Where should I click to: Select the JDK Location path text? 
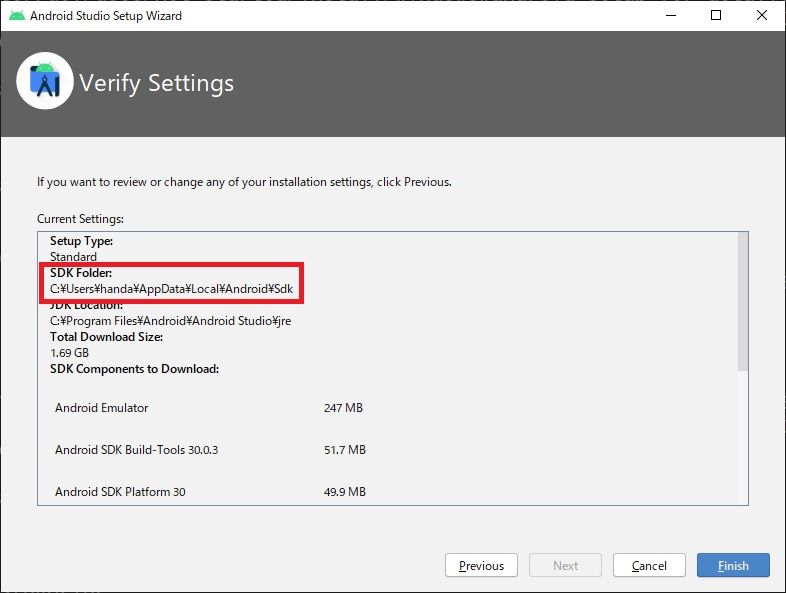pyautogui.click(x=170, y=321)
